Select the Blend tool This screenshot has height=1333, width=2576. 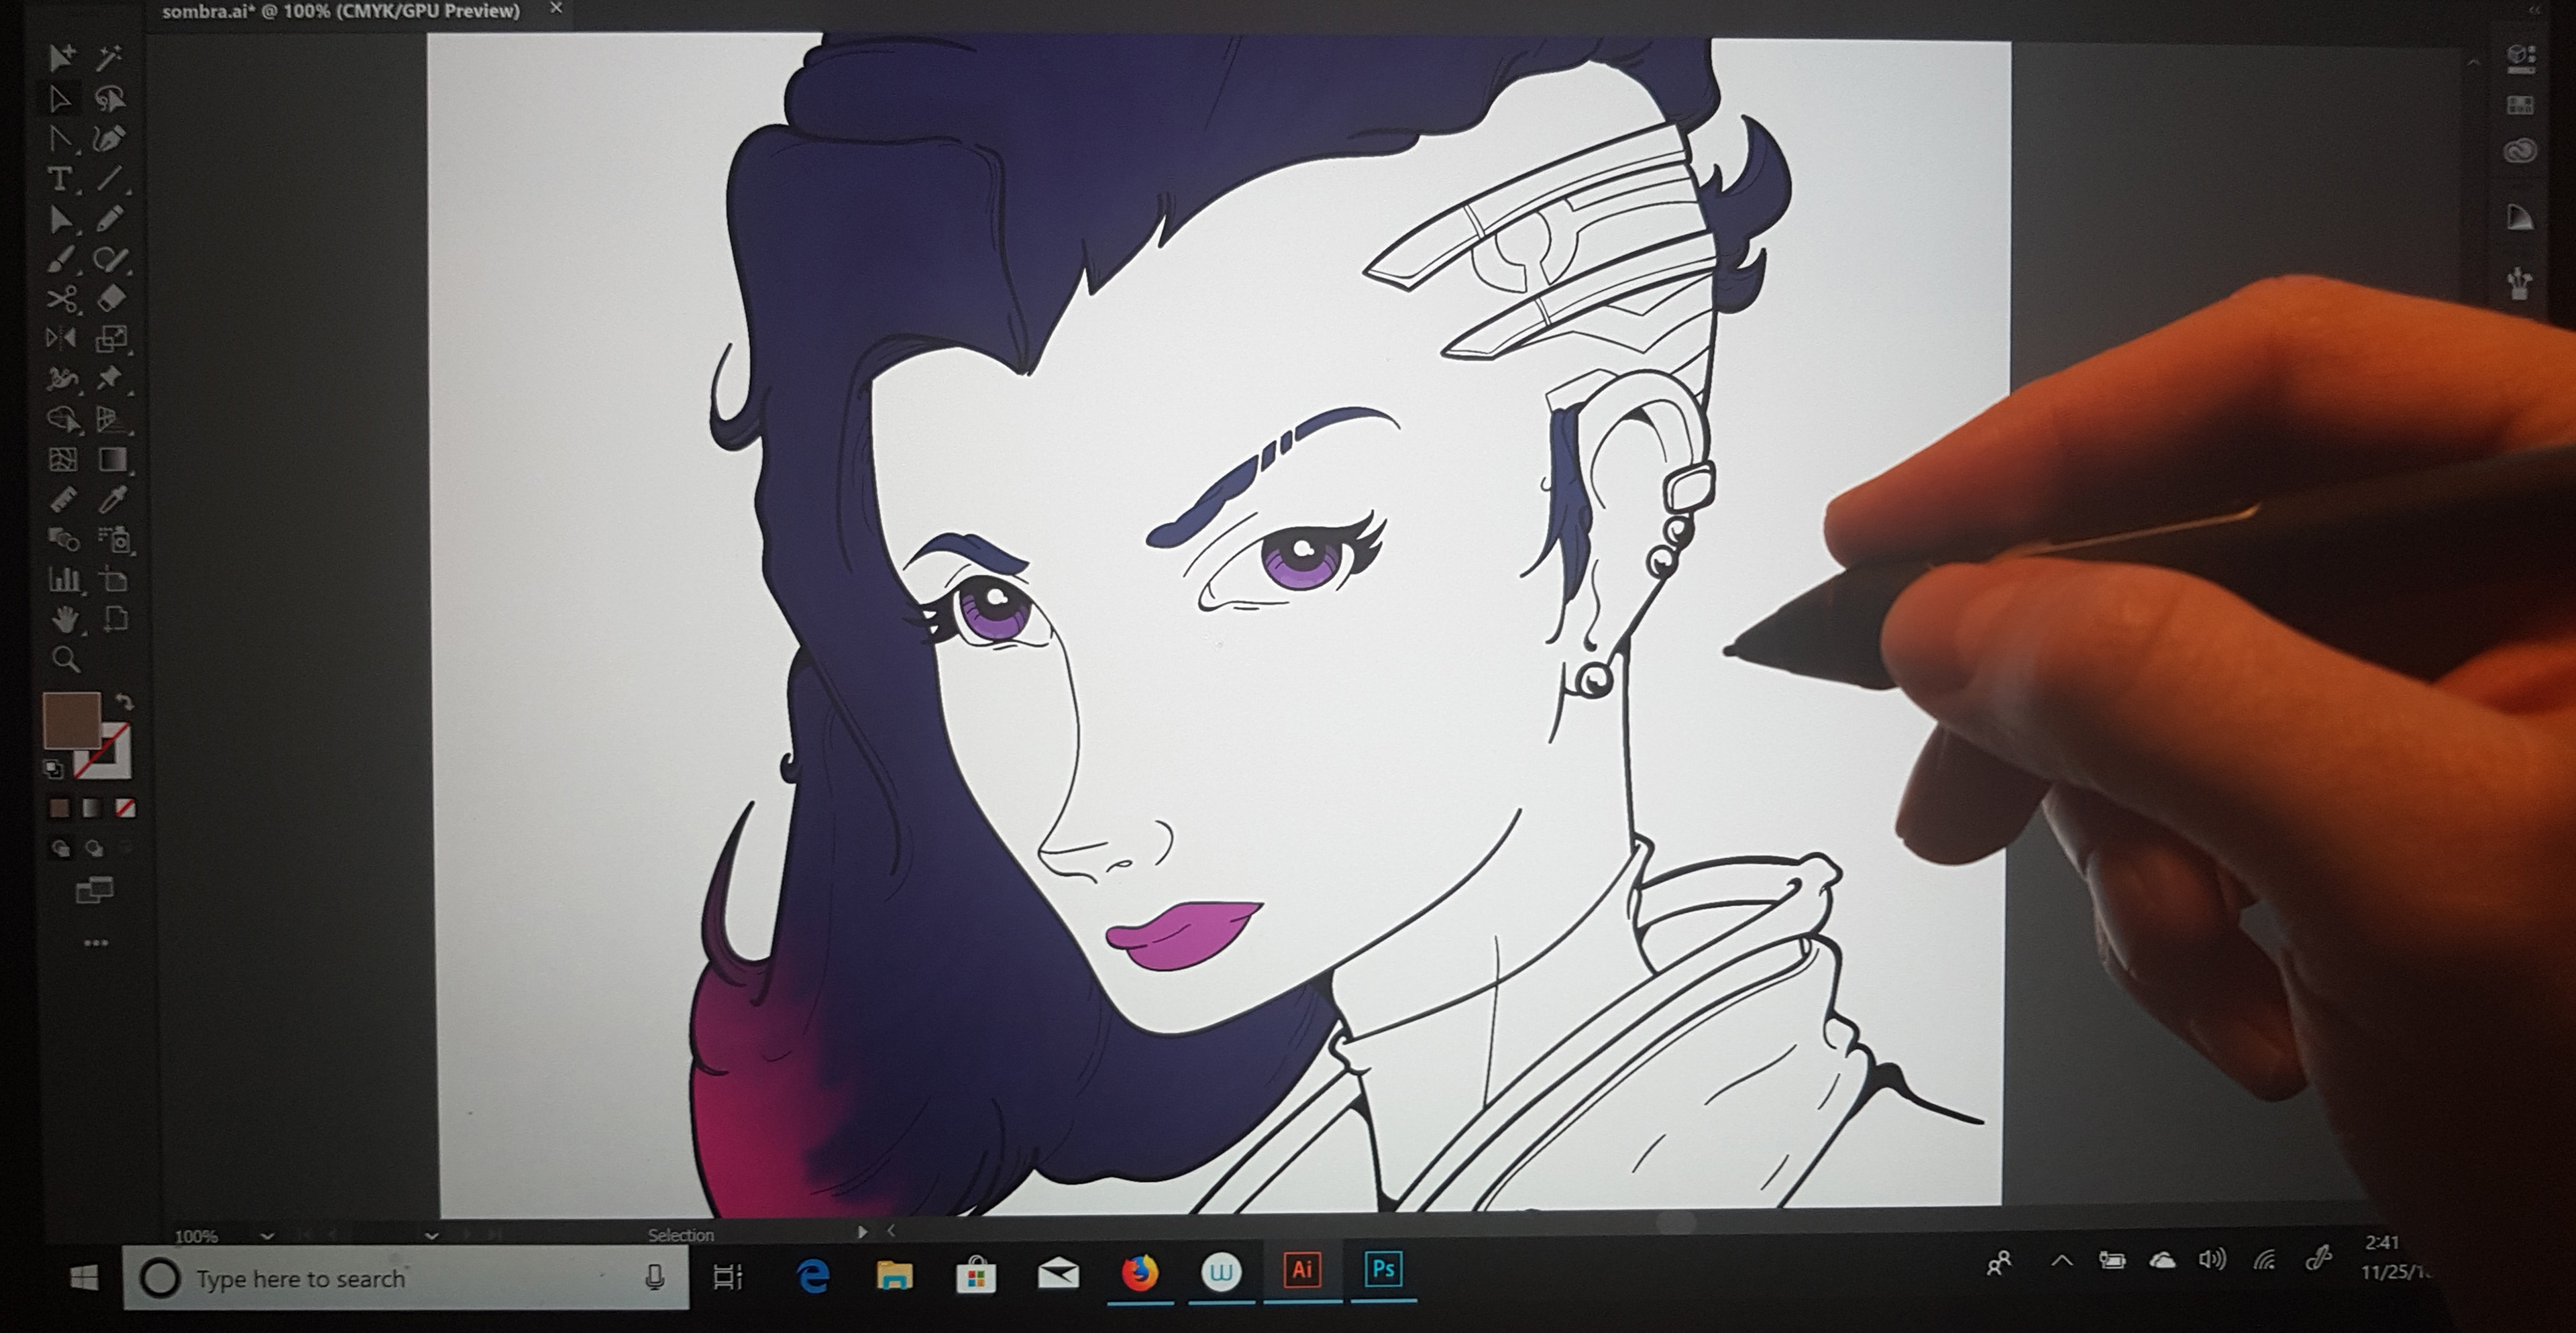coord(64,540)
